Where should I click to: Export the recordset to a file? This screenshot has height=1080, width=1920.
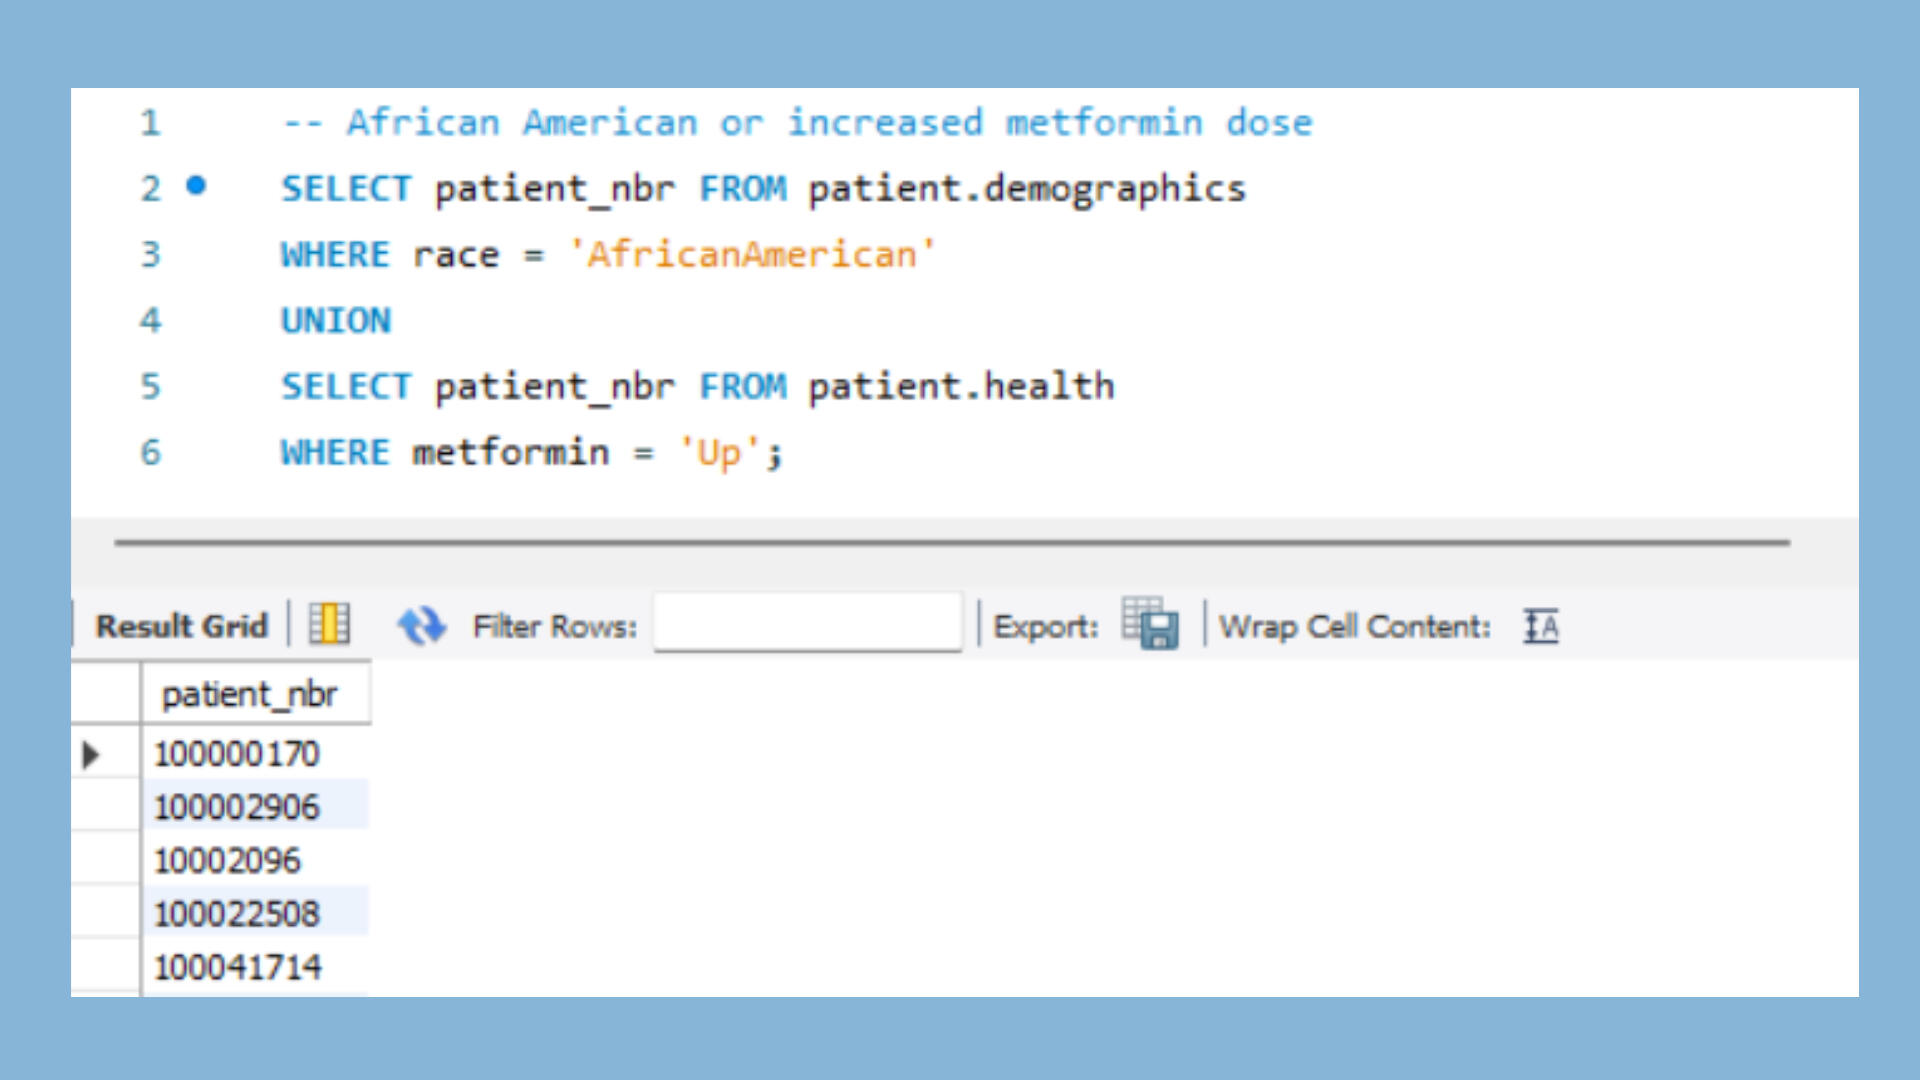1150,625
